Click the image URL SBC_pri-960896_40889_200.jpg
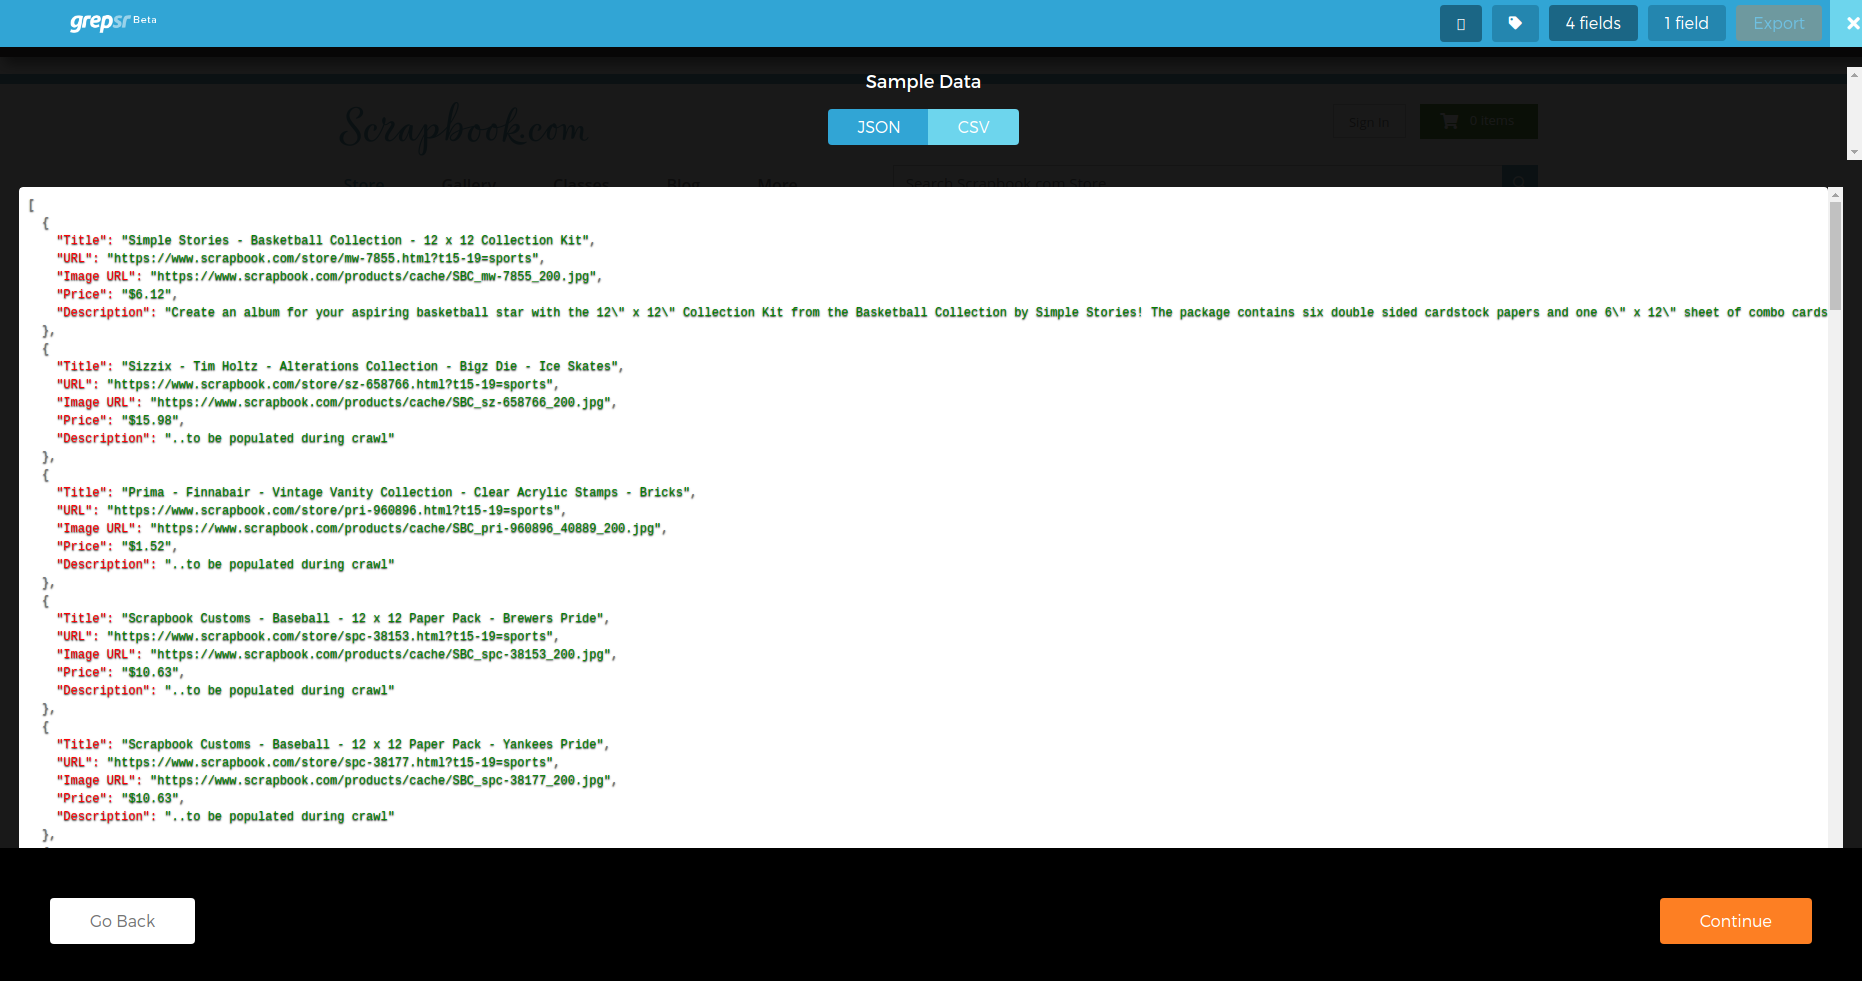 [405, 529]
